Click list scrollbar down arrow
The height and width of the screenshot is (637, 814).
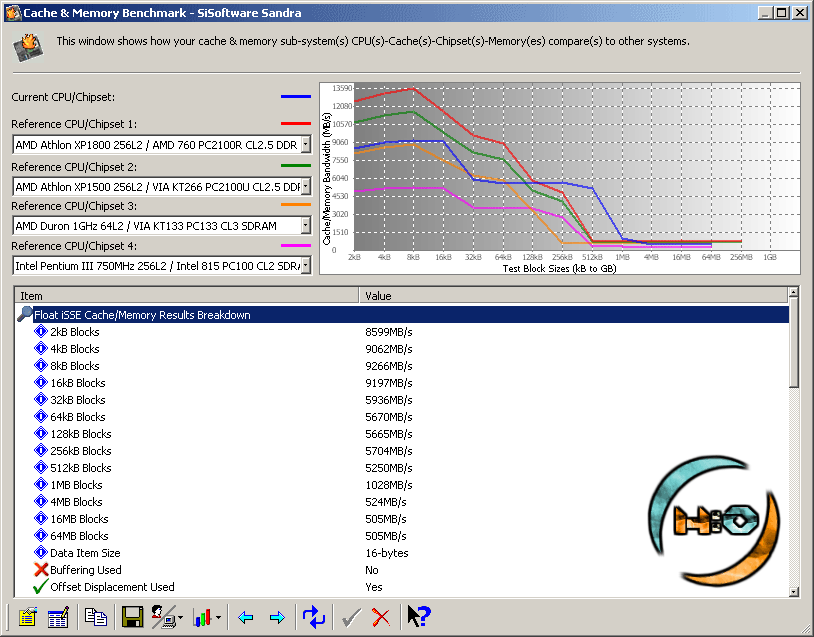(x=793, y=591)
